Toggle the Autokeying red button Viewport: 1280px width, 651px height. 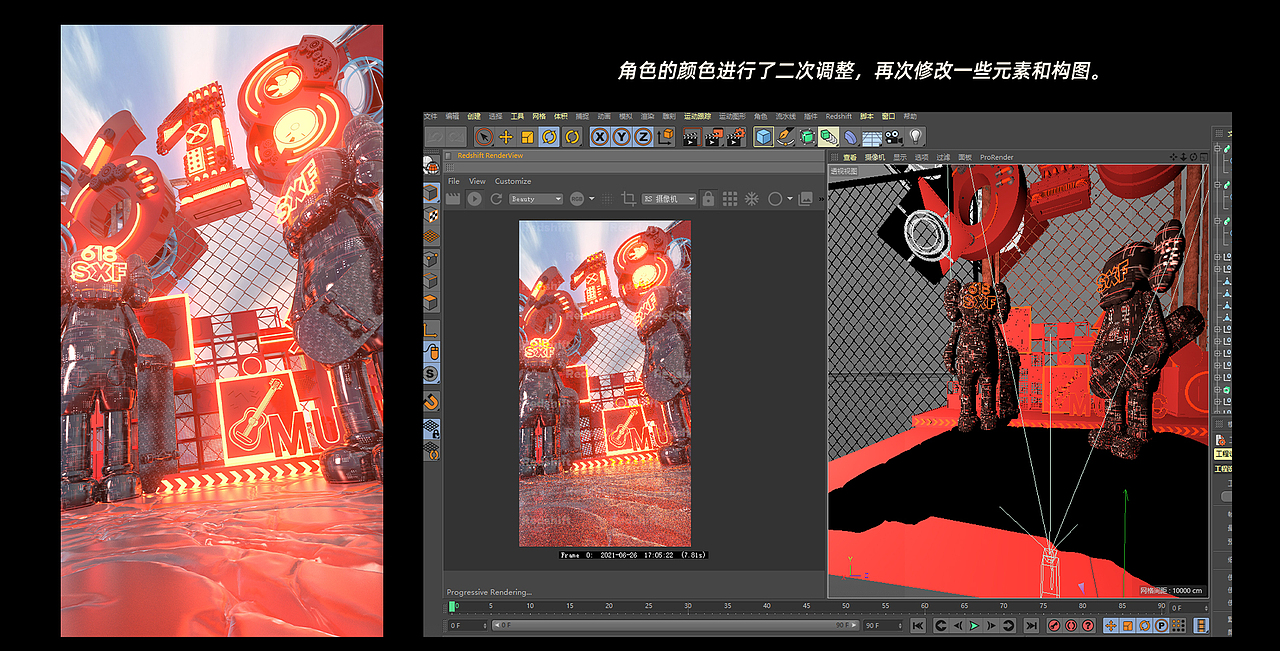[1071, 625]
